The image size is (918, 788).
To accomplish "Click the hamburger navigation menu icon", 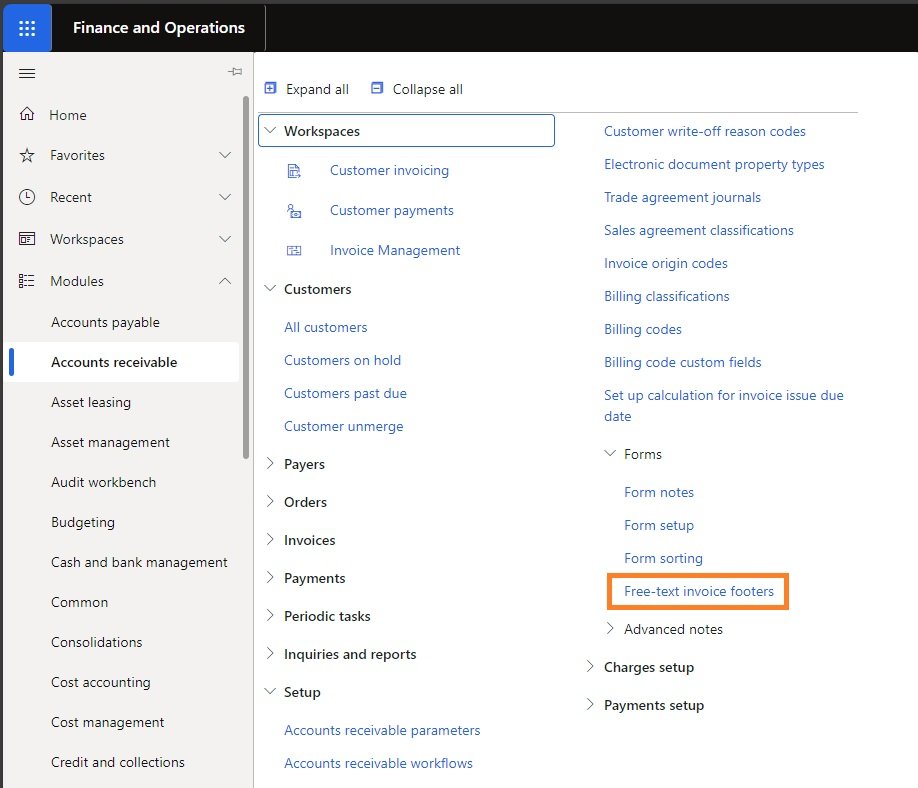I will click(27, 73).
